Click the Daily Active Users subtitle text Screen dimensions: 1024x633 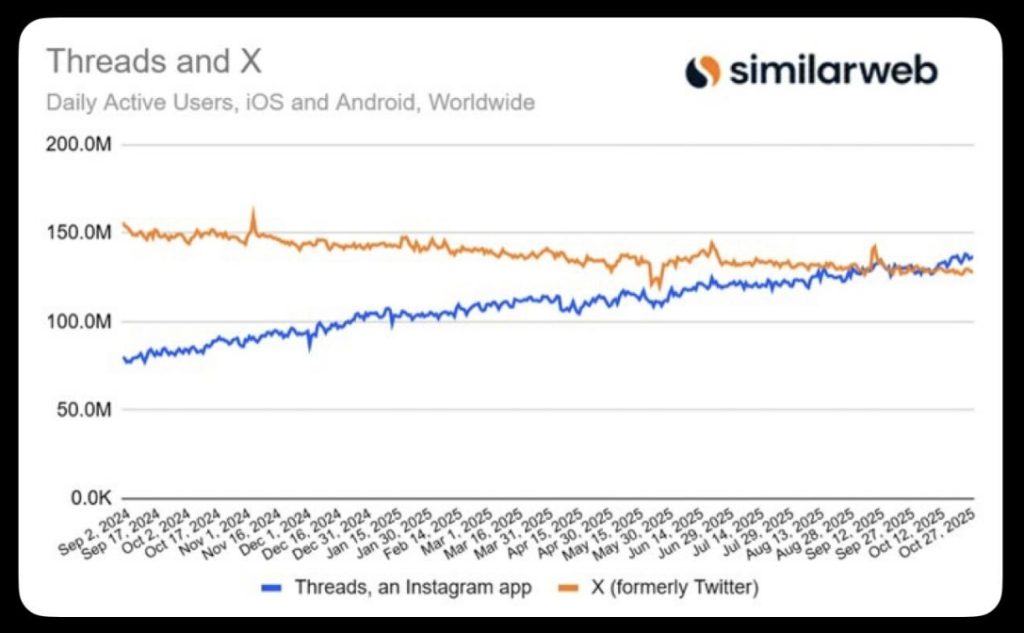[290, 102]
